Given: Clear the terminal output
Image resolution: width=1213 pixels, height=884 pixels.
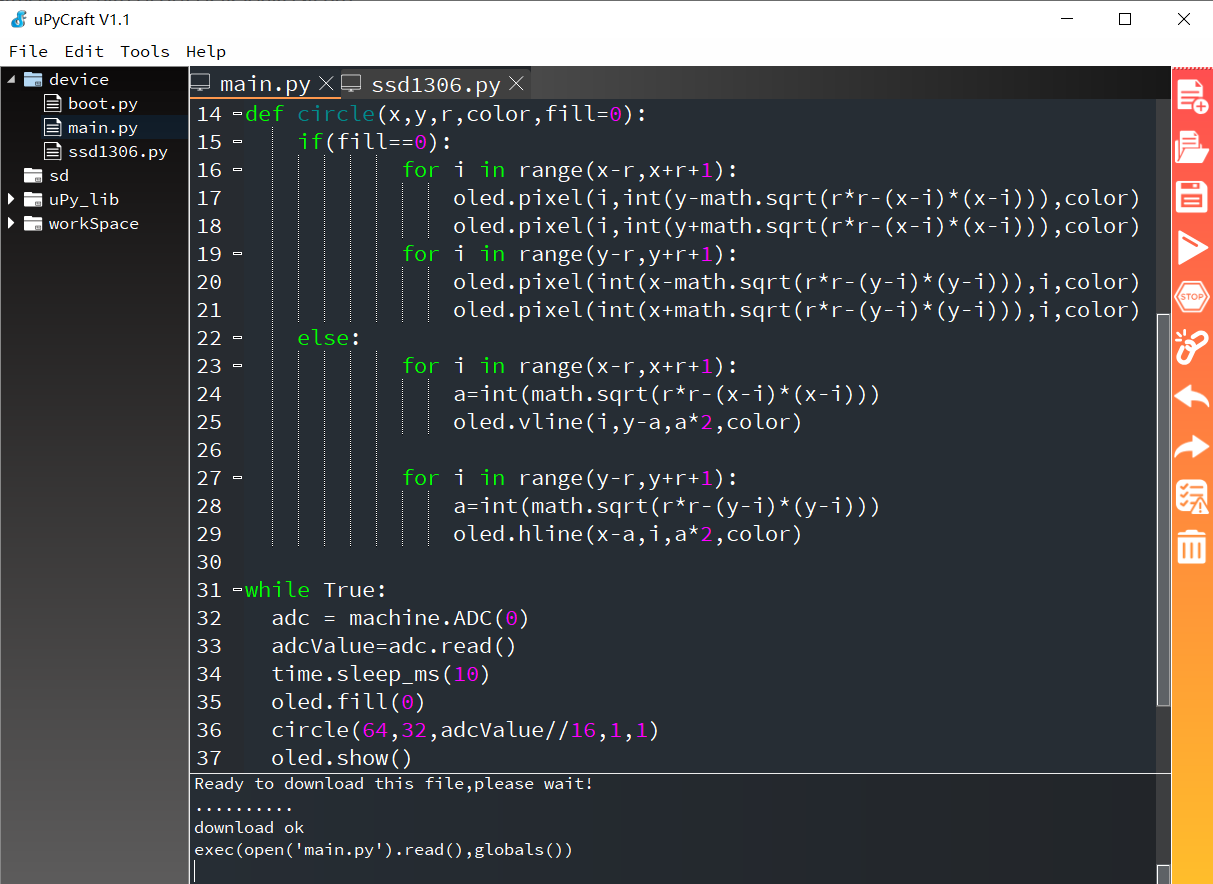Looking at the screenshot, I should tap(1191, 547).
